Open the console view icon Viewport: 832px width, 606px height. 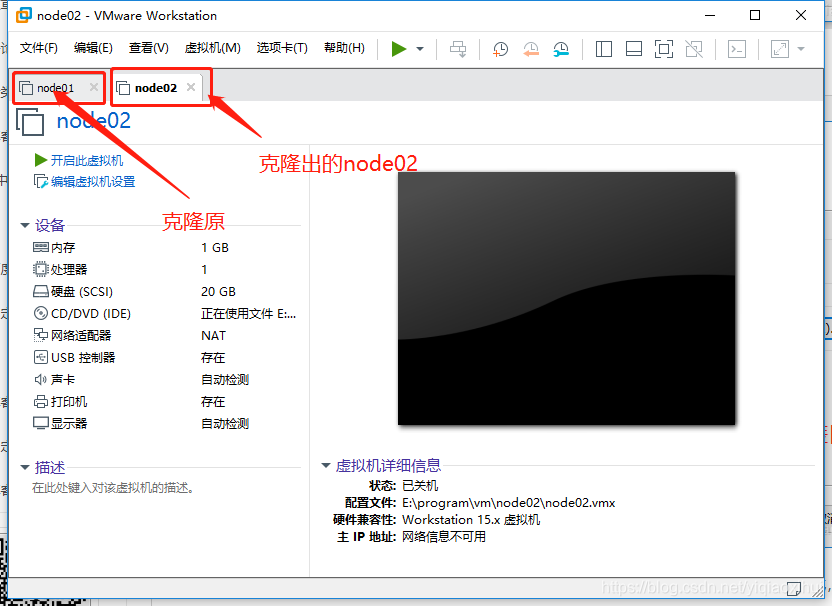click(x=736, y=49)
